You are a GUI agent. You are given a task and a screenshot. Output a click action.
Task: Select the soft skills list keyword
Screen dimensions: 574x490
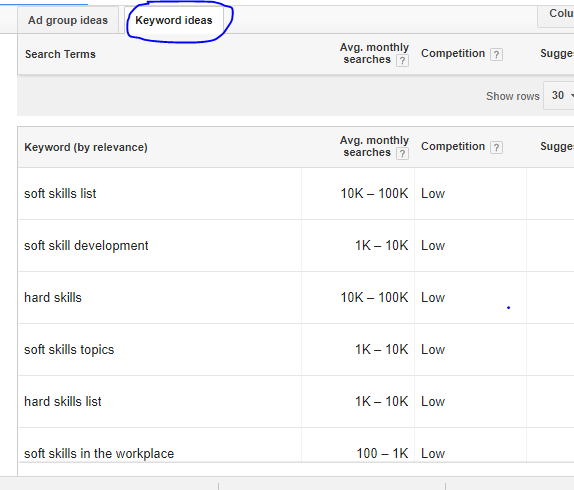coord(60,193)
